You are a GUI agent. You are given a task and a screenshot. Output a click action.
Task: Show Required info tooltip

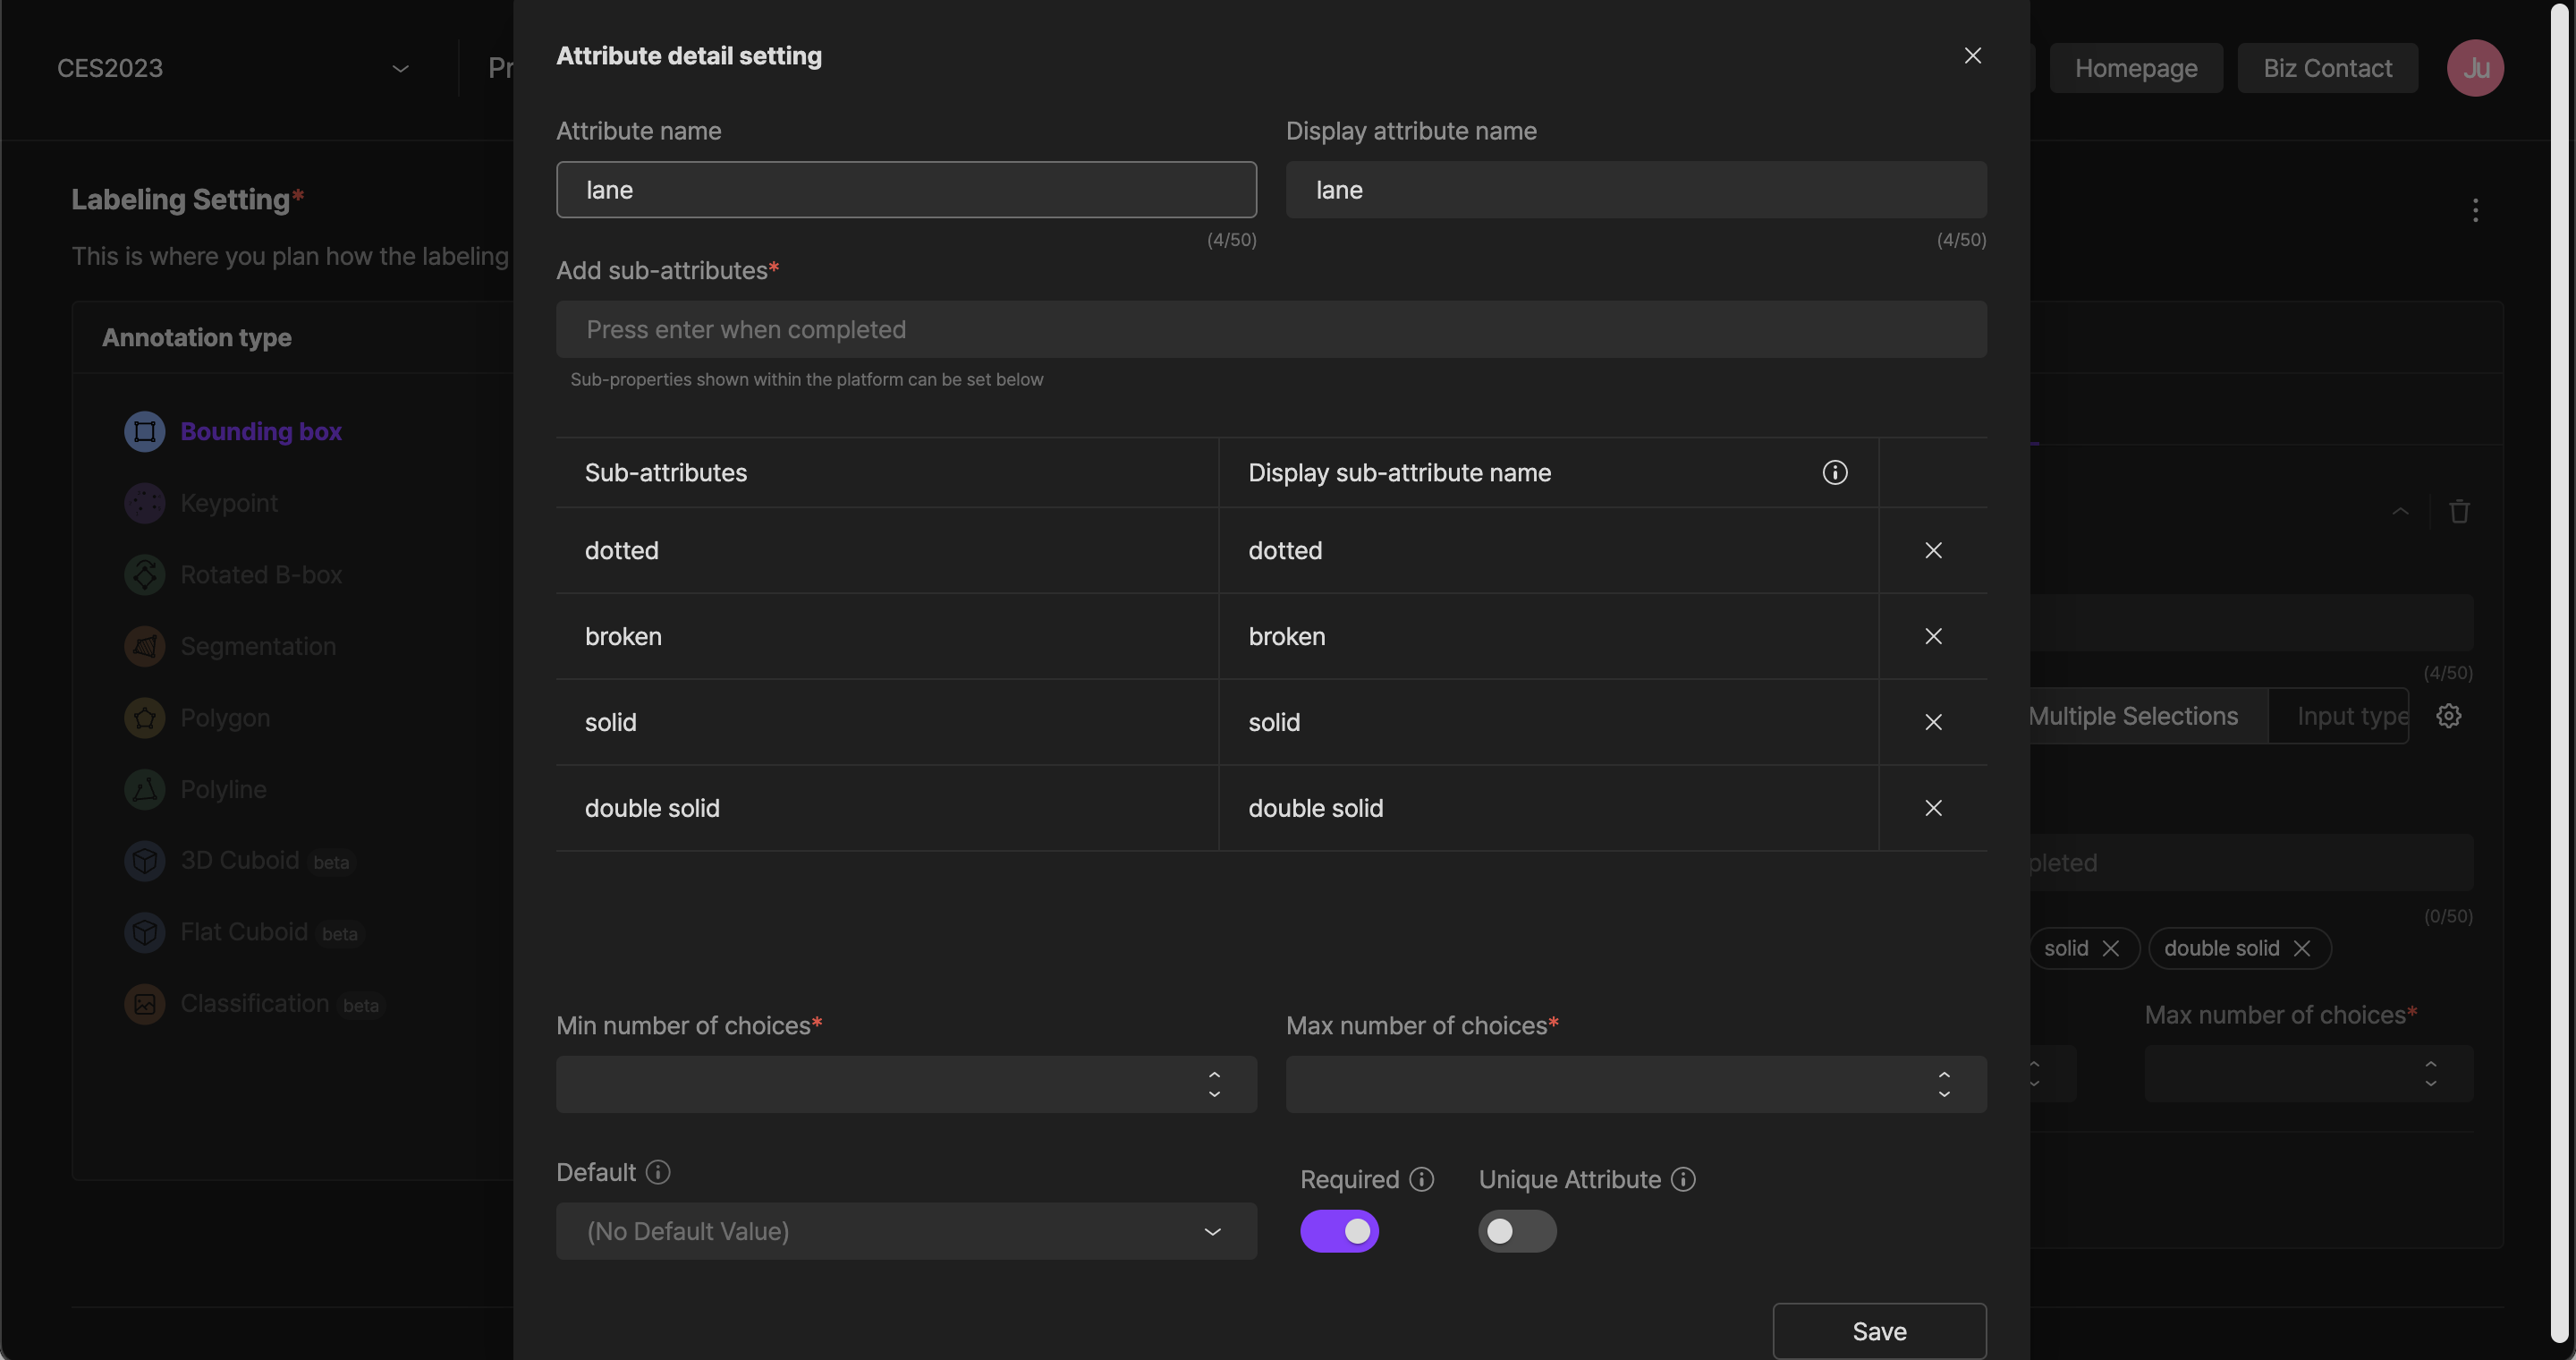pyautogui.click(x=1421, y=1180)
